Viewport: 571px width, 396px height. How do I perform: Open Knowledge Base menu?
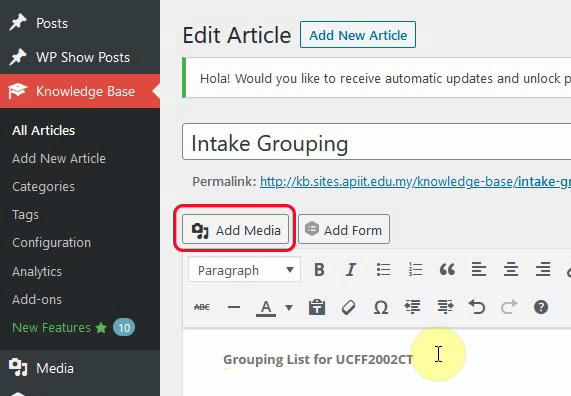pos(80,91)
